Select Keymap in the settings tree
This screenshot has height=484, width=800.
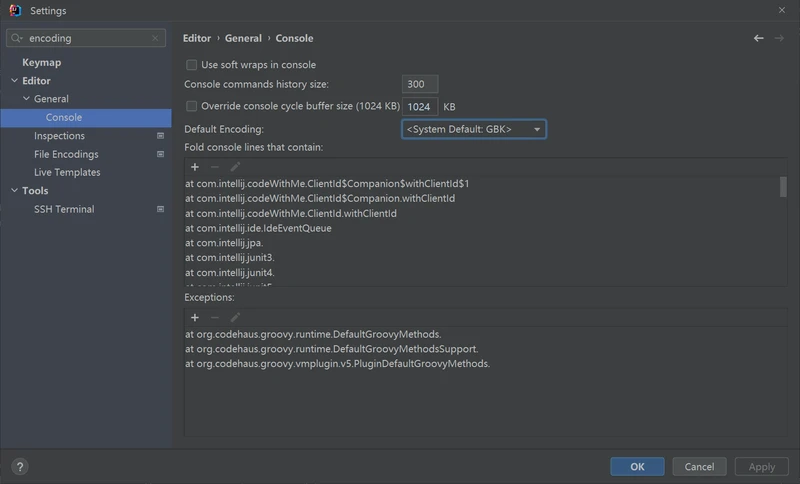pos(42,62)
